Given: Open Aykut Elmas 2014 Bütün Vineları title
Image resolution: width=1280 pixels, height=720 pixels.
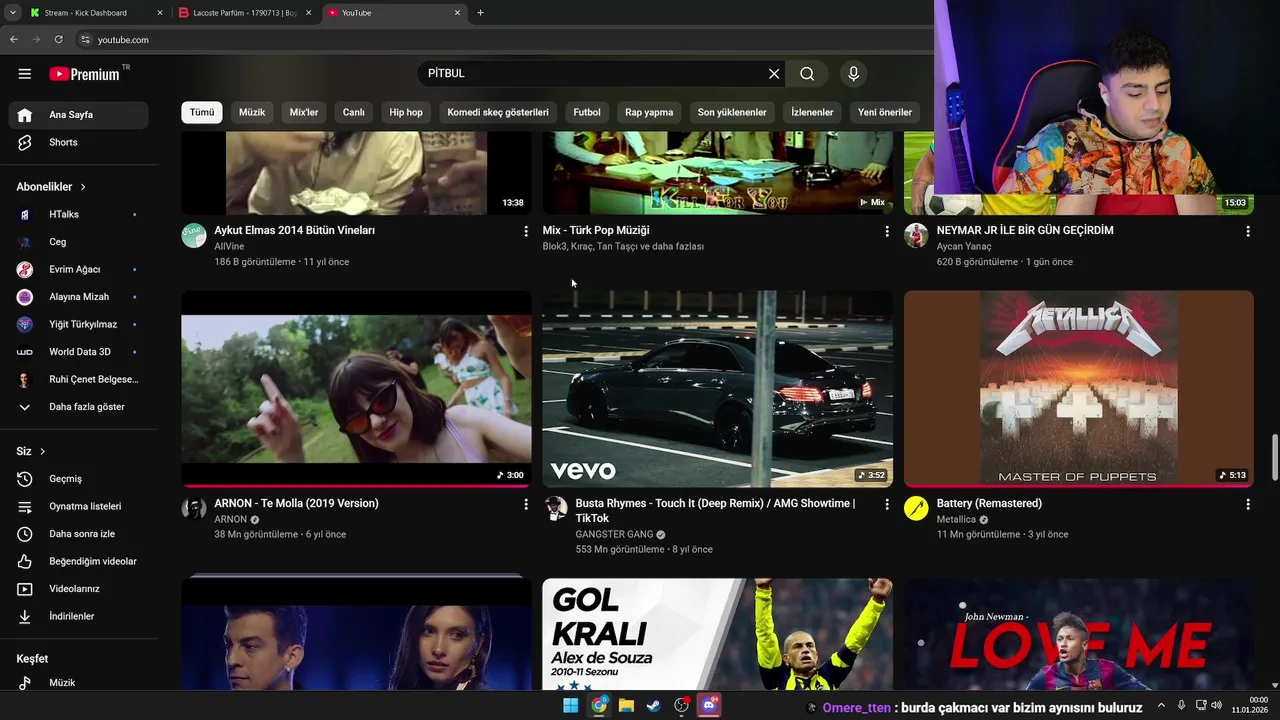Looking at the screenshot, I should pyautogui.click(x=295, y=230).
